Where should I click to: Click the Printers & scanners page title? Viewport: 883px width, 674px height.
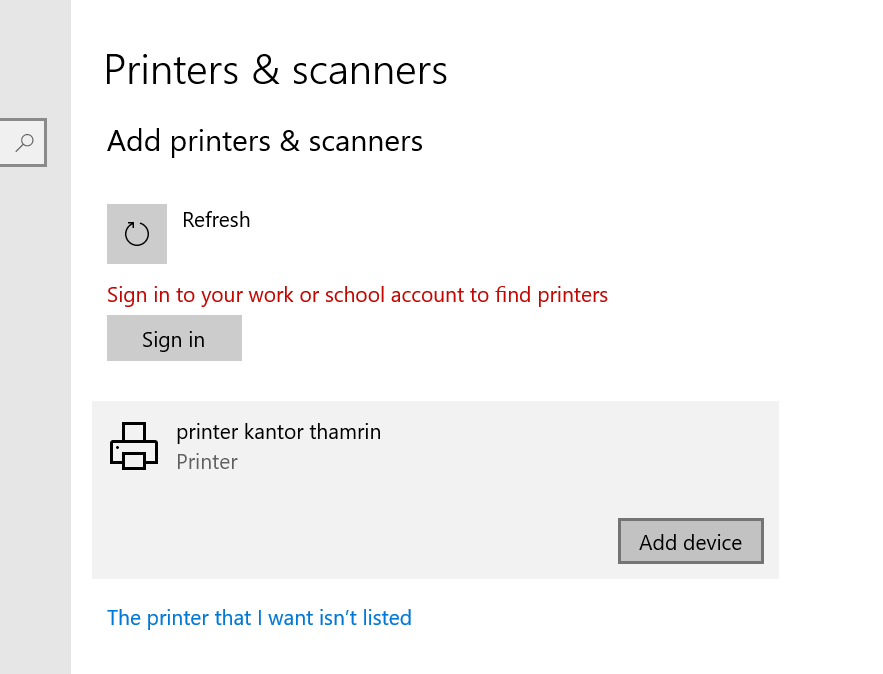coord(275,71)
